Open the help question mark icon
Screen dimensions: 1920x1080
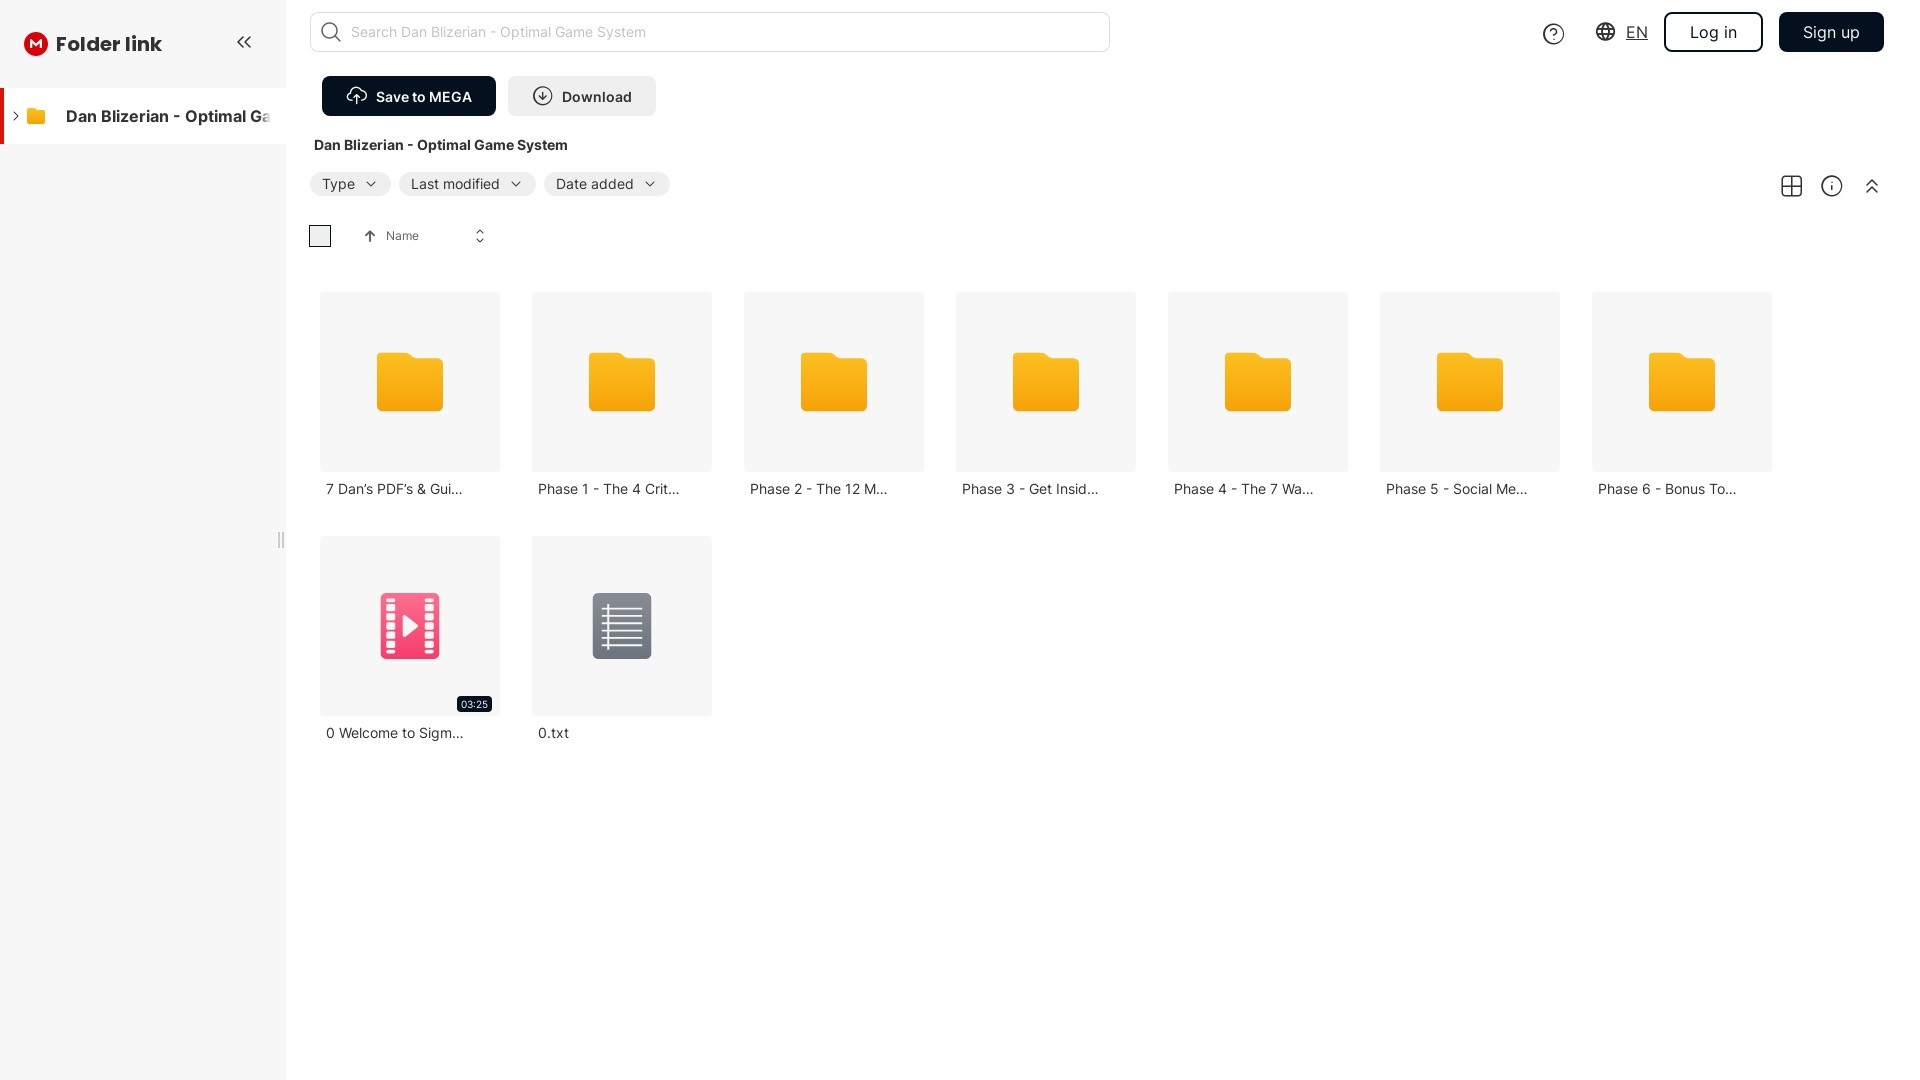coord(1553,34)
